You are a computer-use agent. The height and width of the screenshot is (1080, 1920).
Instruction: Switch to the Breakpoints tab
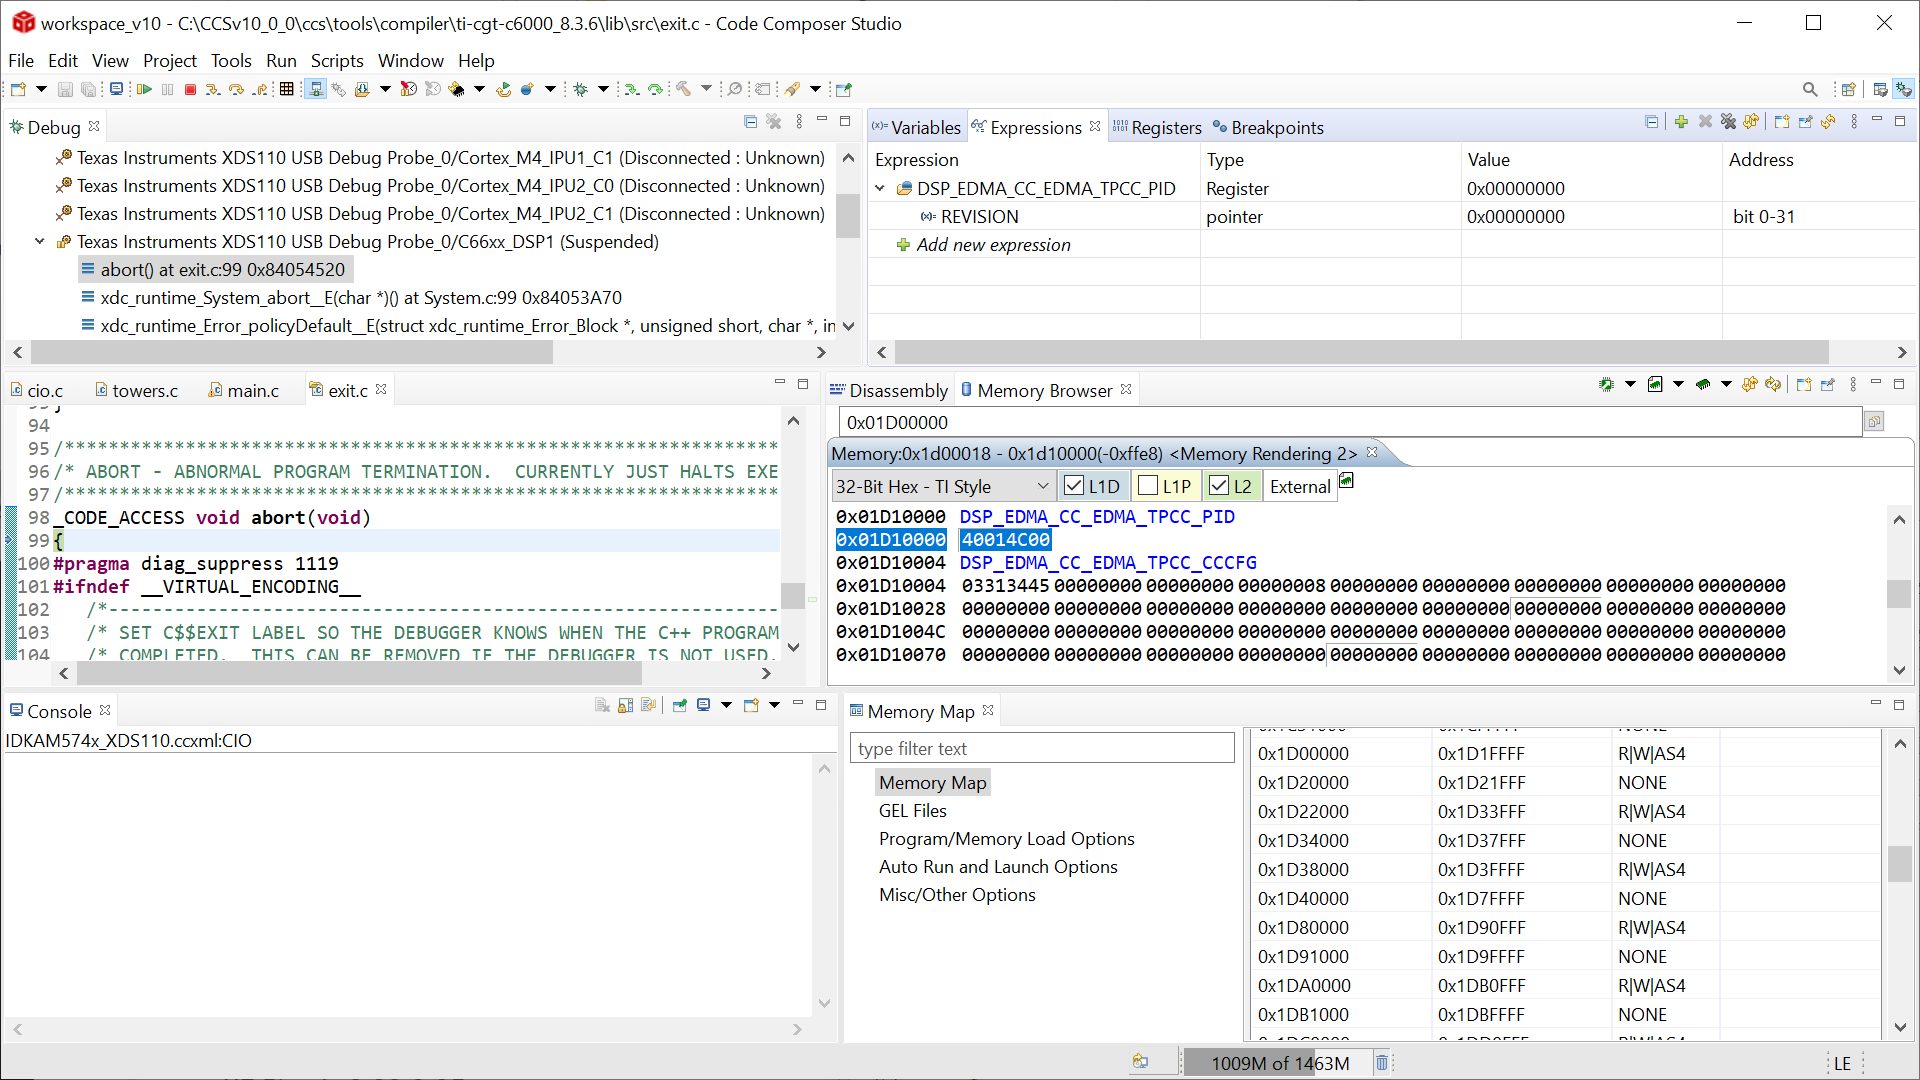click(x=1268, y=128)
